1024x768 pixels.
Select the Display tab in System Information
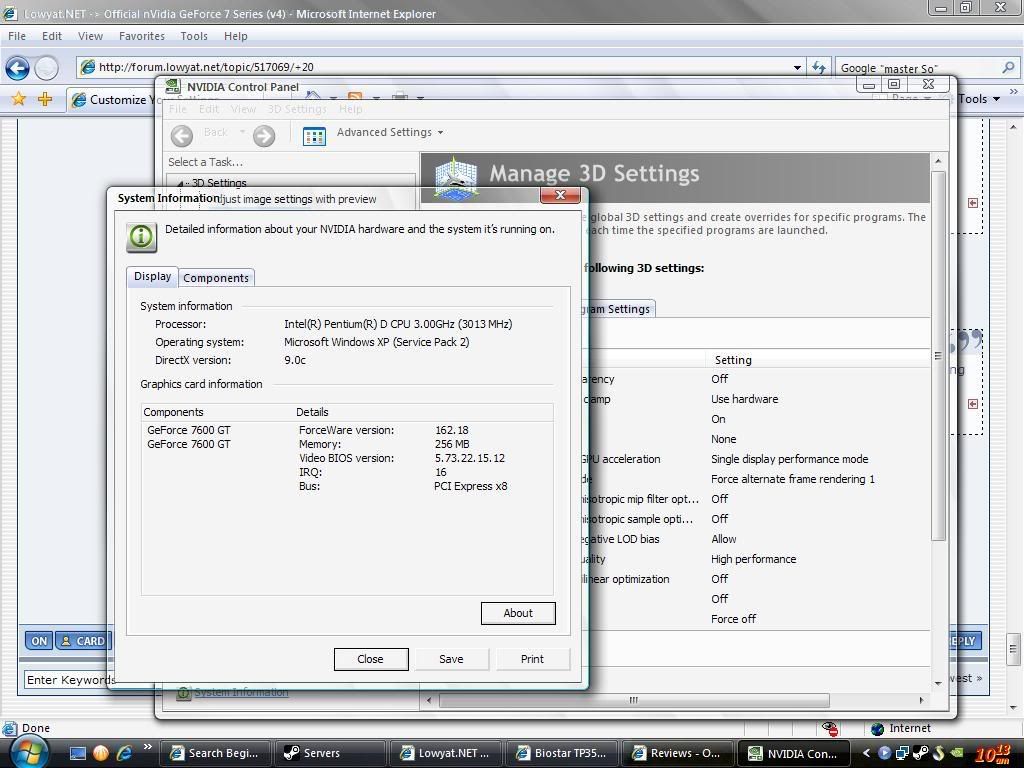pos(152,276)
